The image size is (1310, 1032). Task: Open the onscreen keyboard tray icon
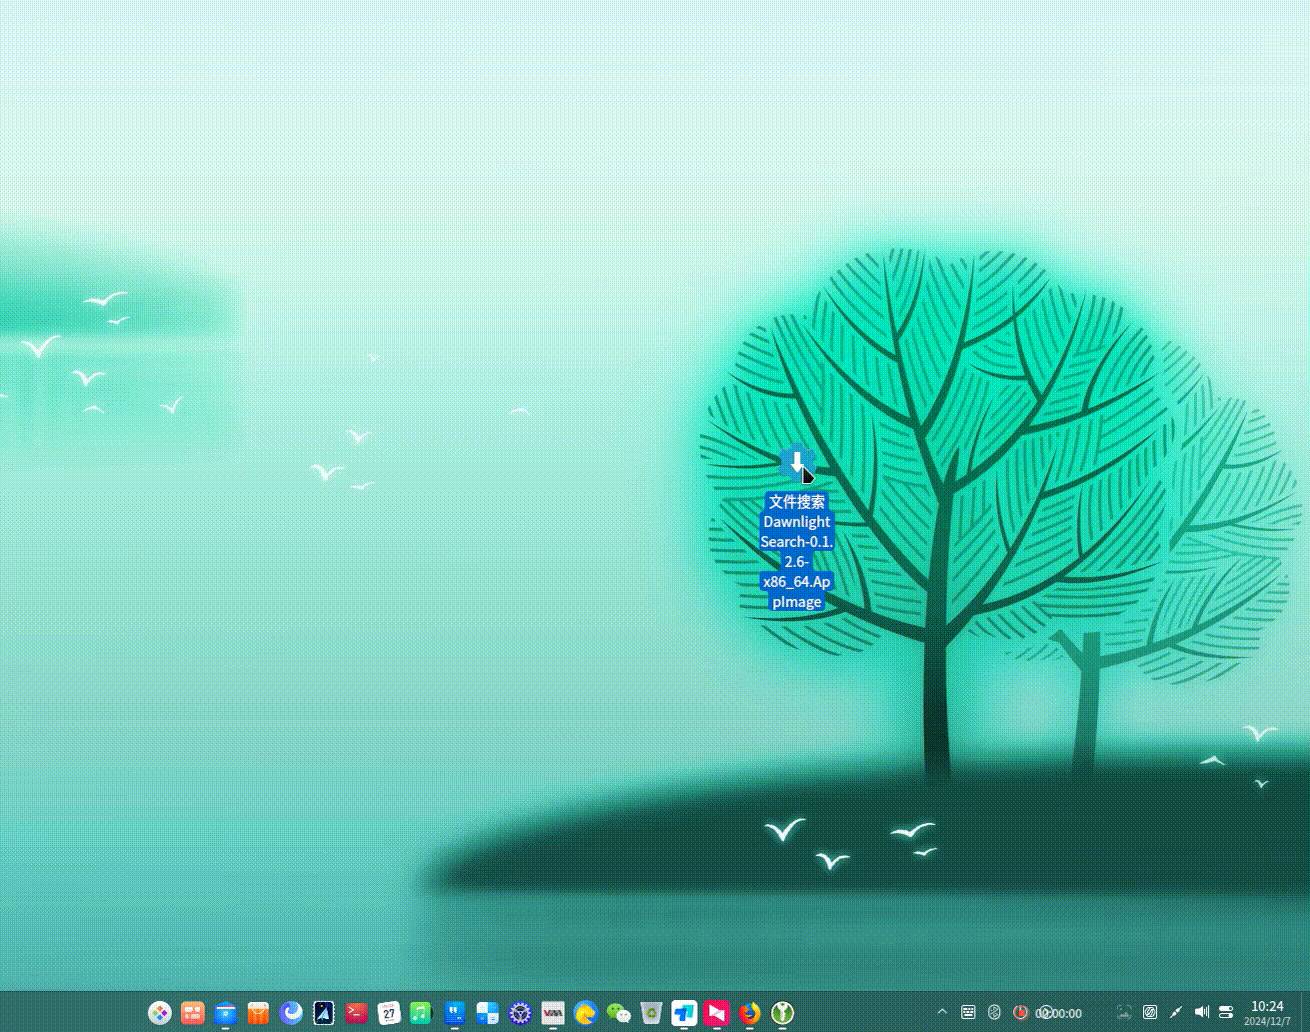[968, 1012]
